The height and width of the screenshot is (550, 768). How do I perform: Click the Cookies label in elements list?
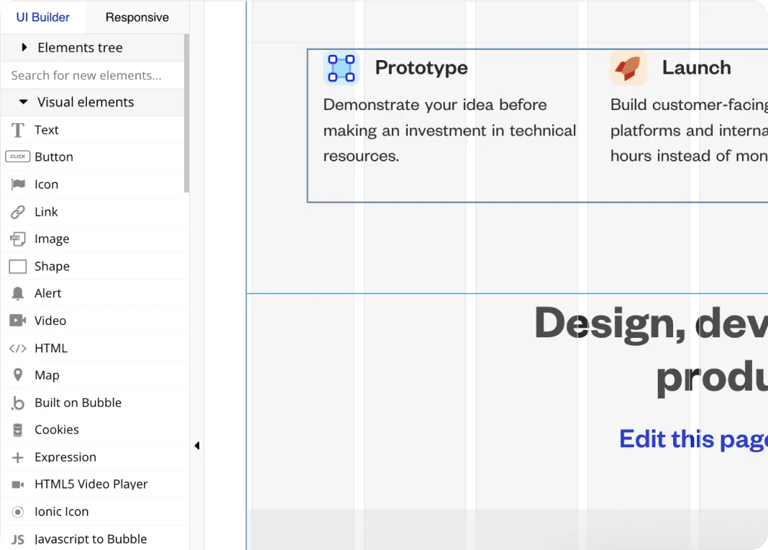click(57, 430)
